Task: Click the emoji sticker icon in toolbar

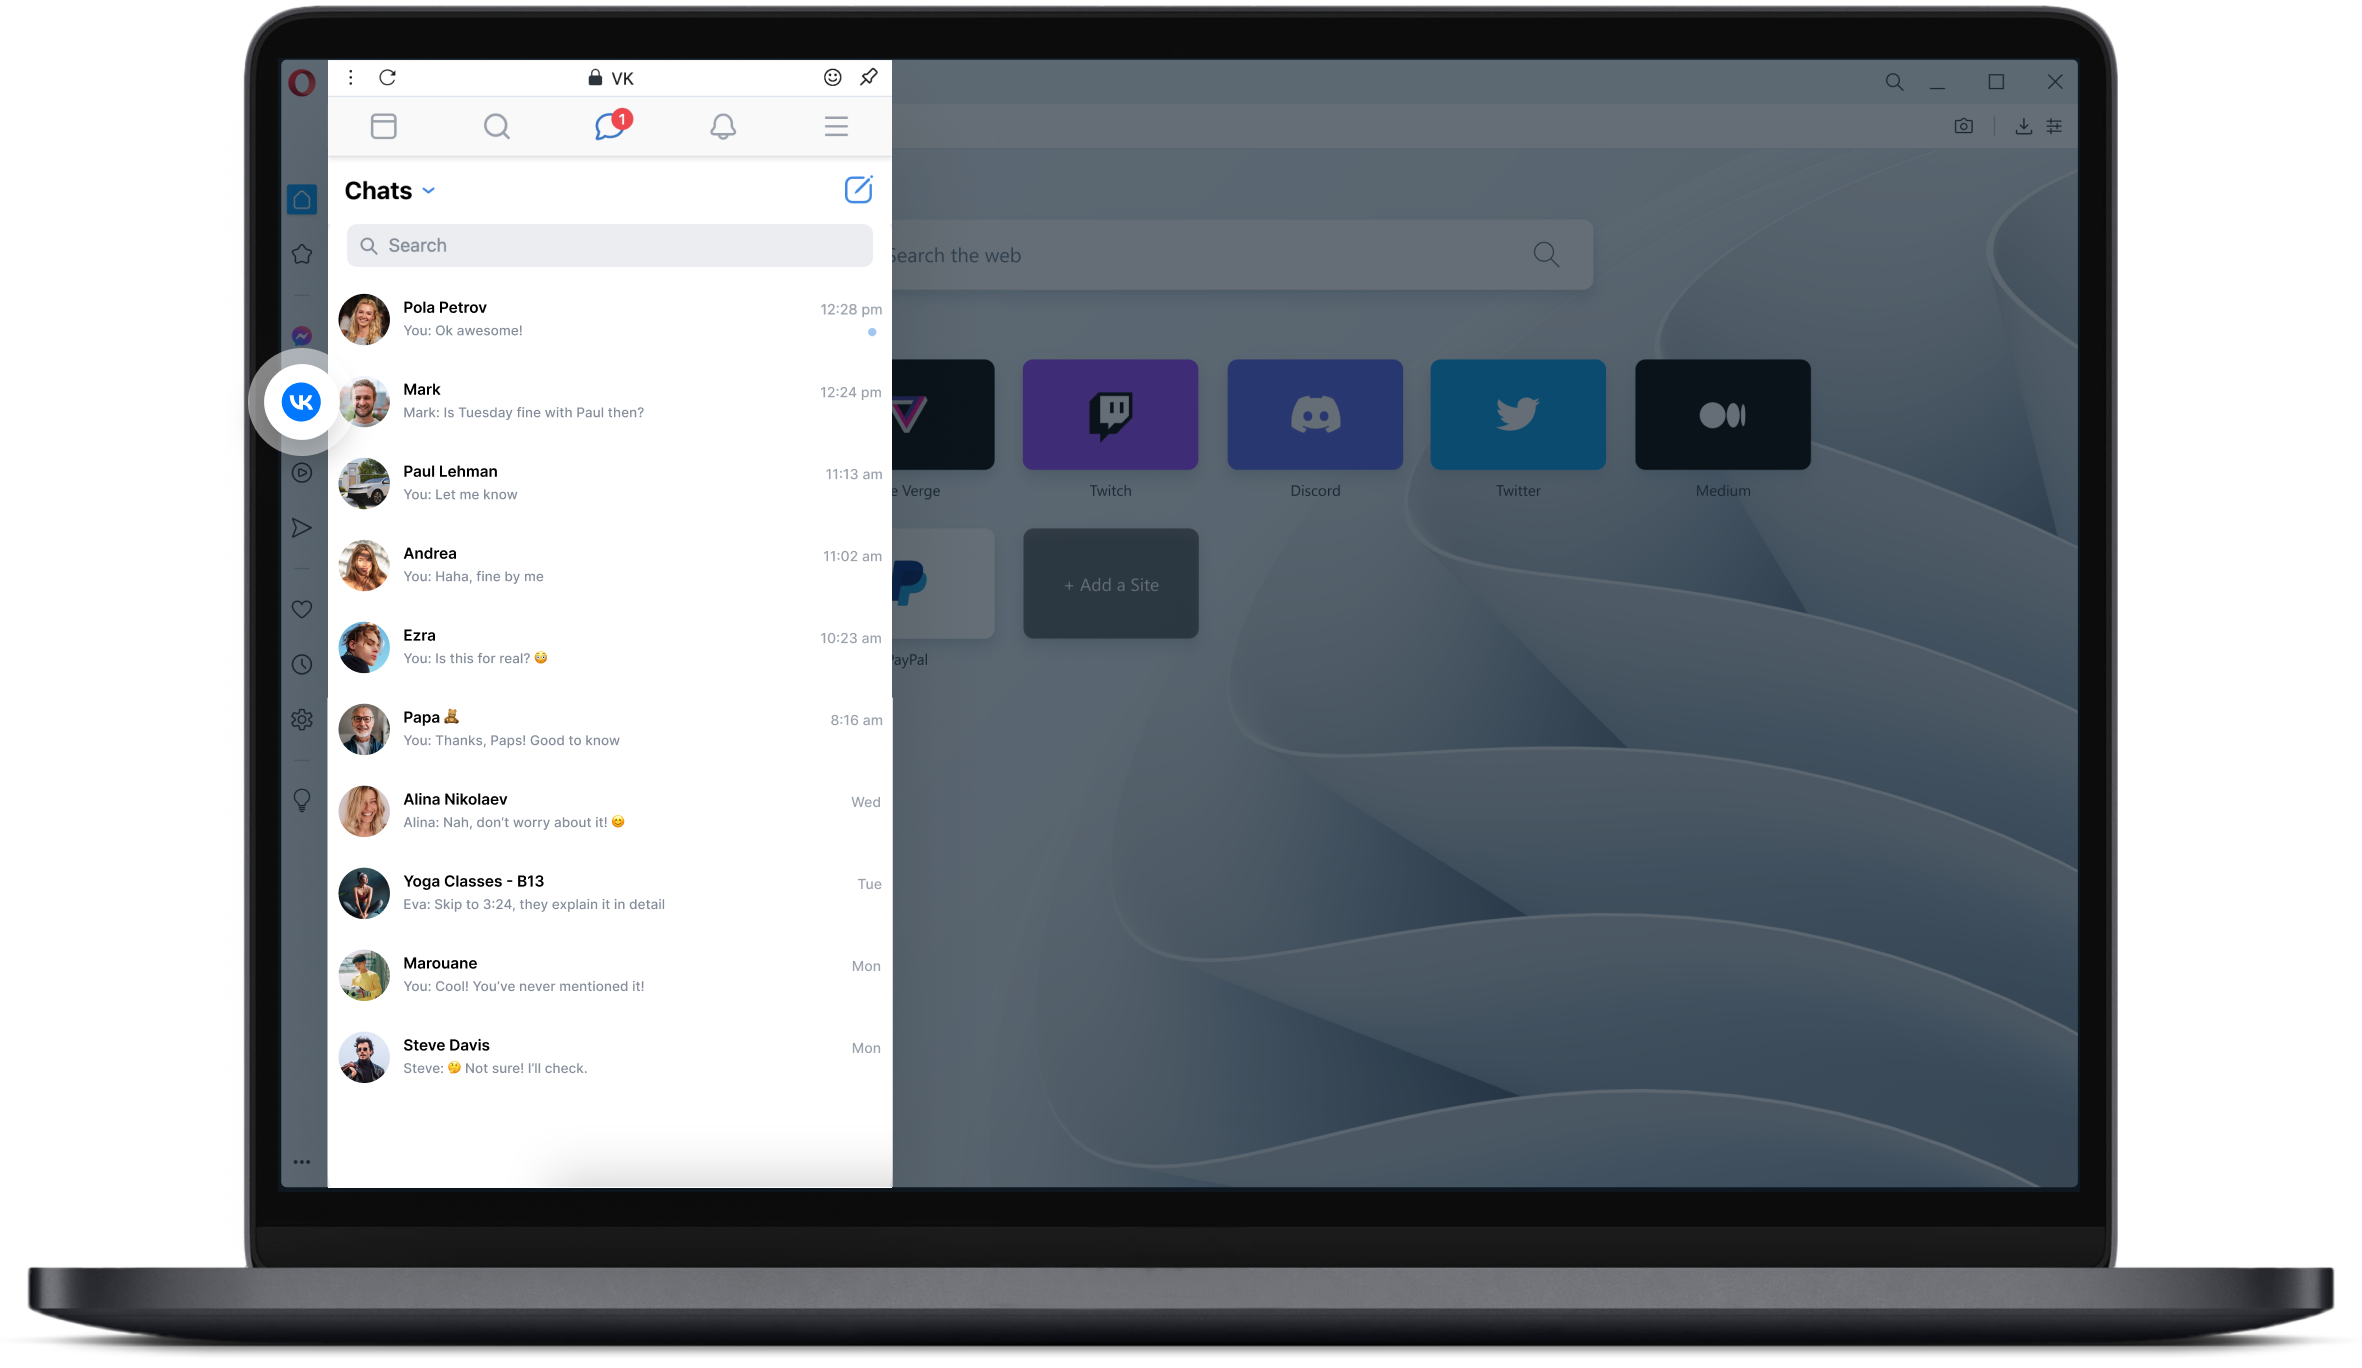Action: point(830,77)
